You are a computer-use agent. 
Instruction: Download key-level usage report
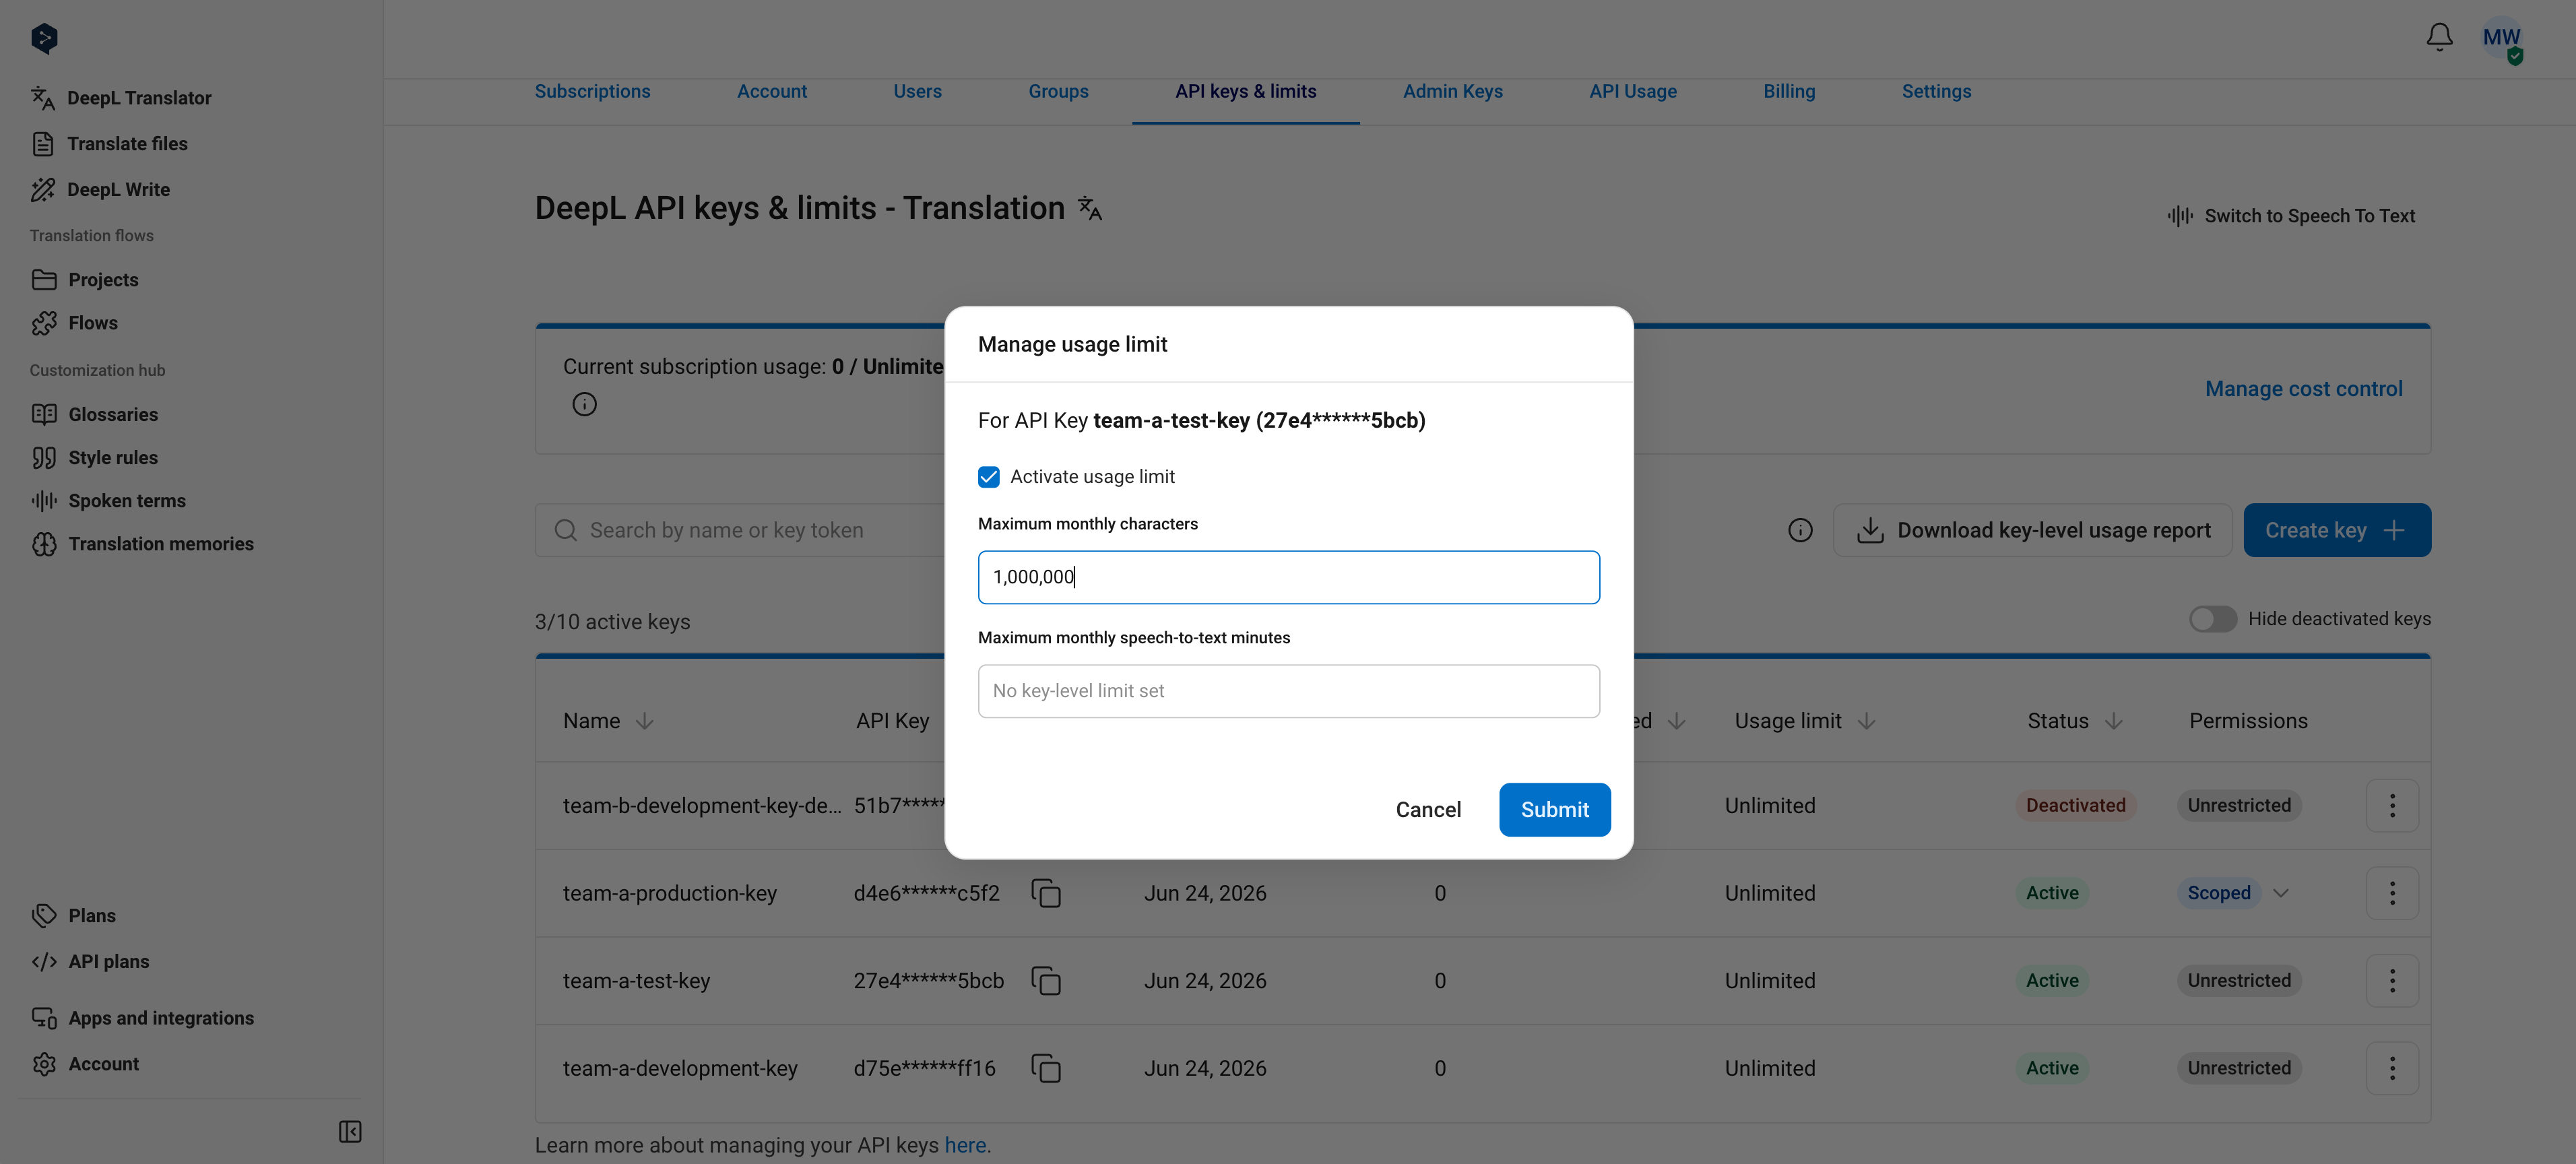click(2032, 530)
